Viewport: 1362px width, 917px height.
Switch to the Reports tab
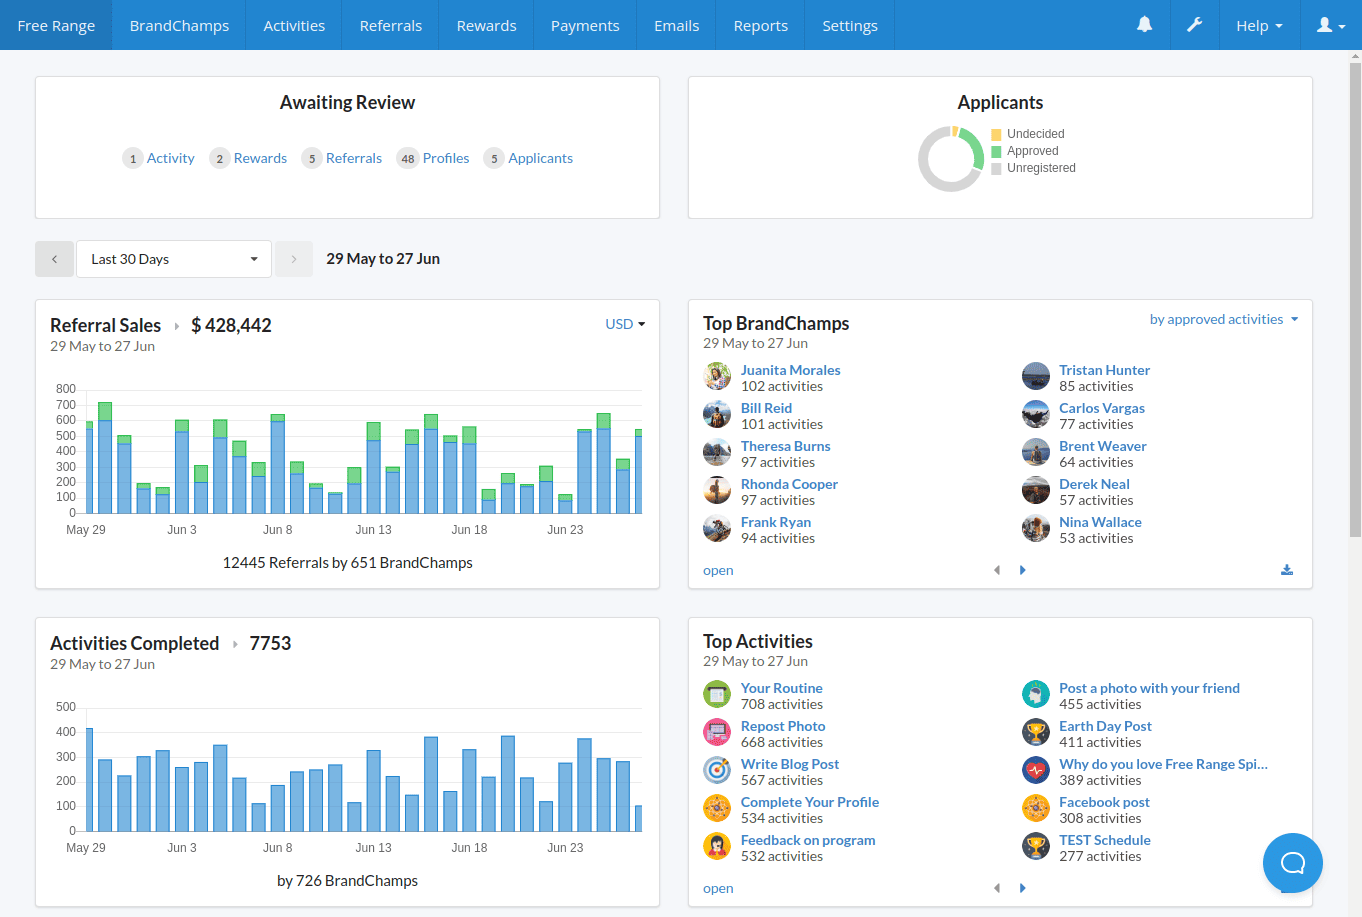click(760, 26)
